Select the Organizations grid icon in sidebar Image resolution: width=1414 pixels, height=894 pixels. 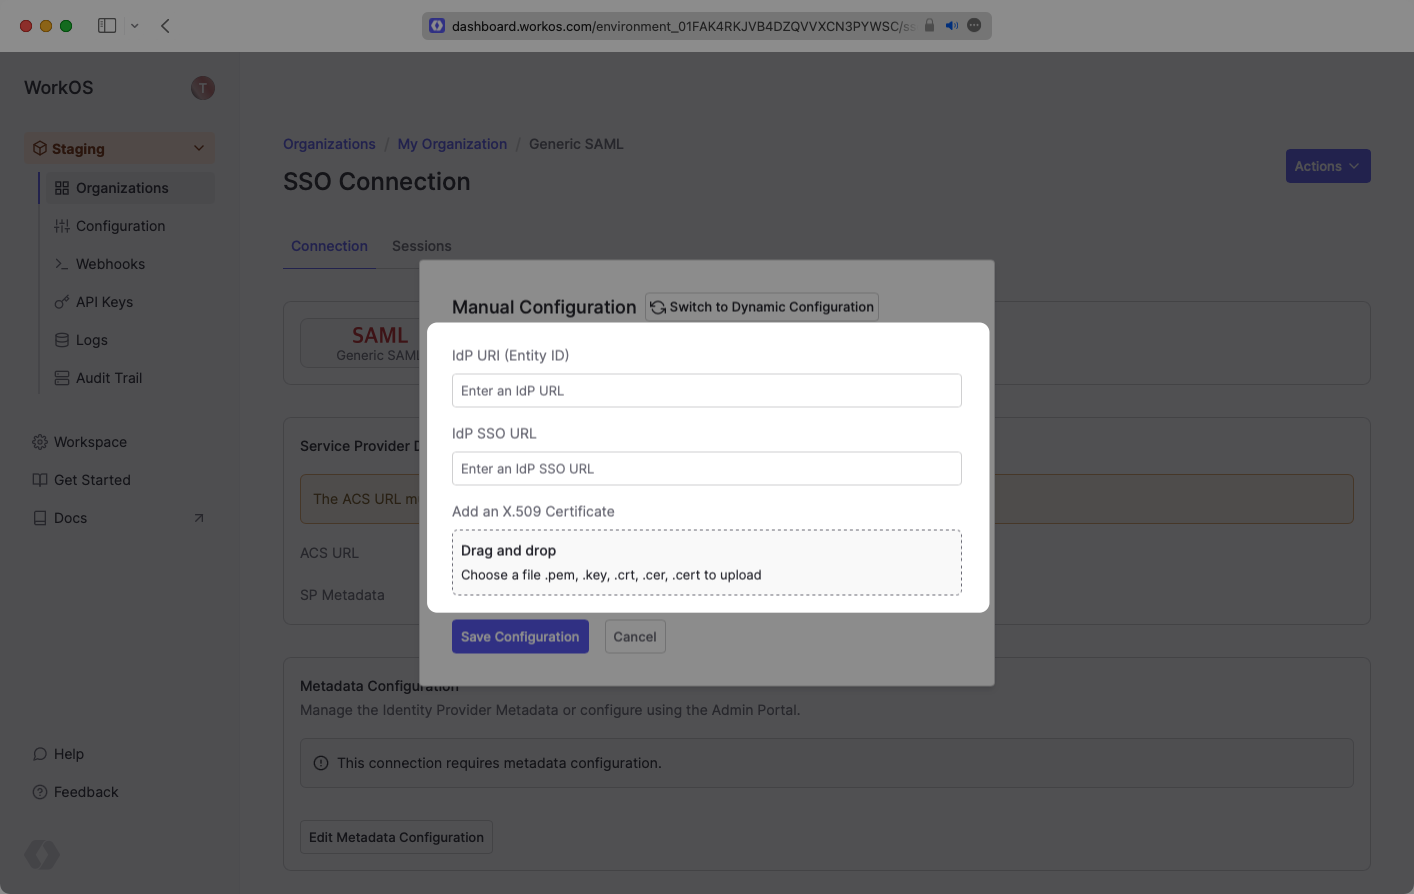click(60, 187)
